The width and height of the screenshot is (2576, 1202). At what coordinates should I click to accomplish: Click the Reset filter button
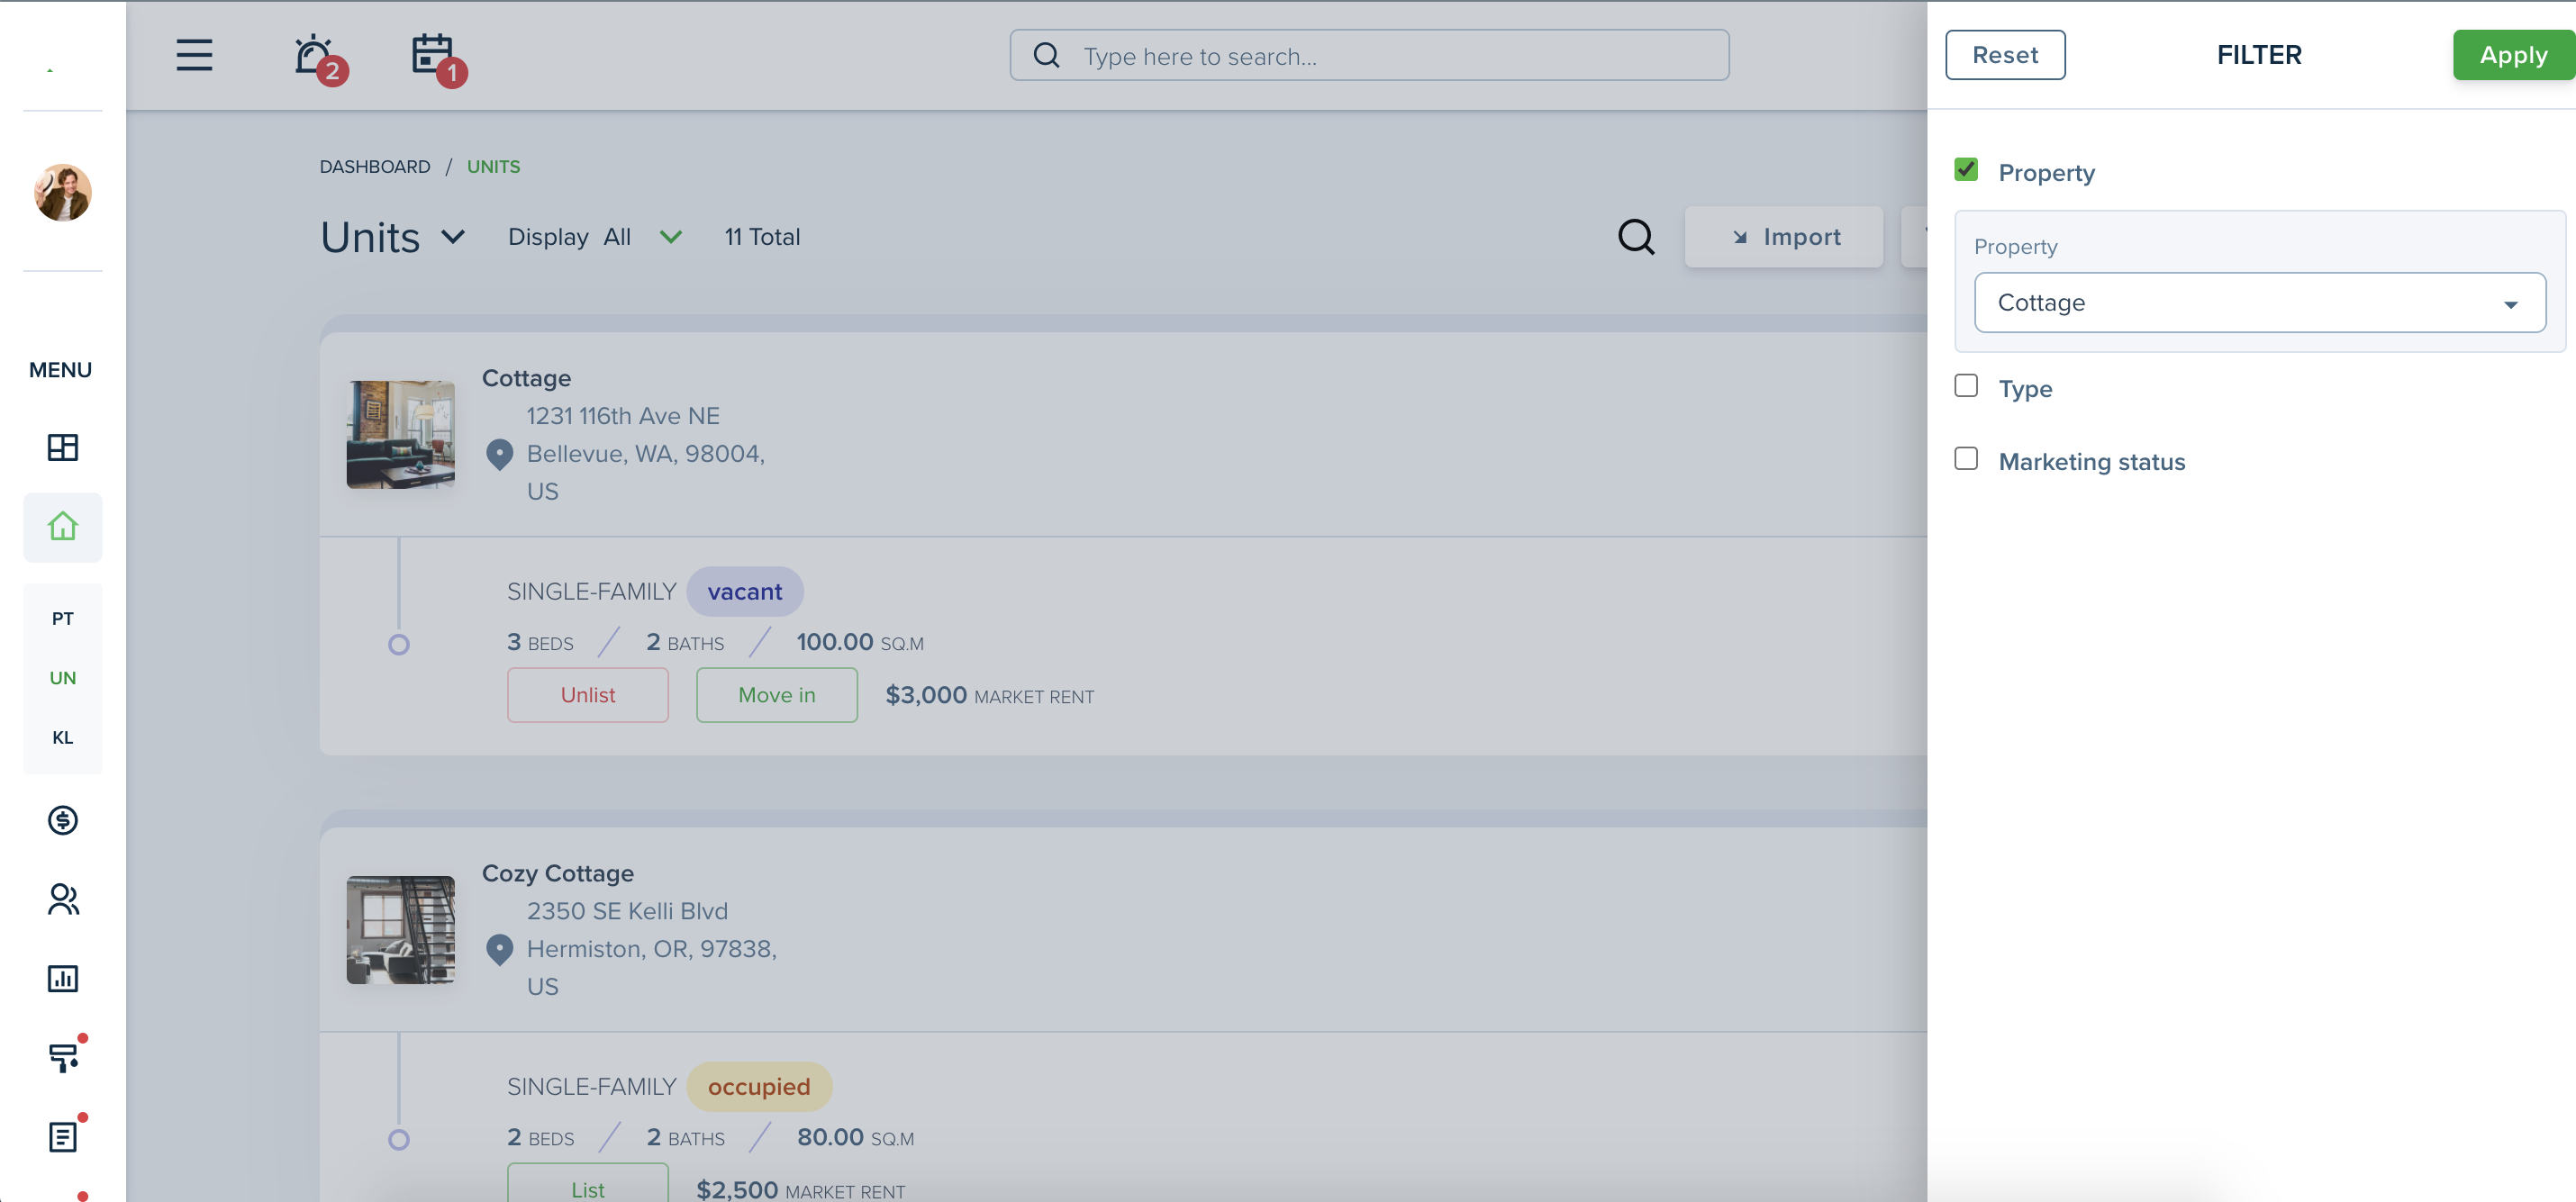pyautogui.click(x=2005, y=55)
